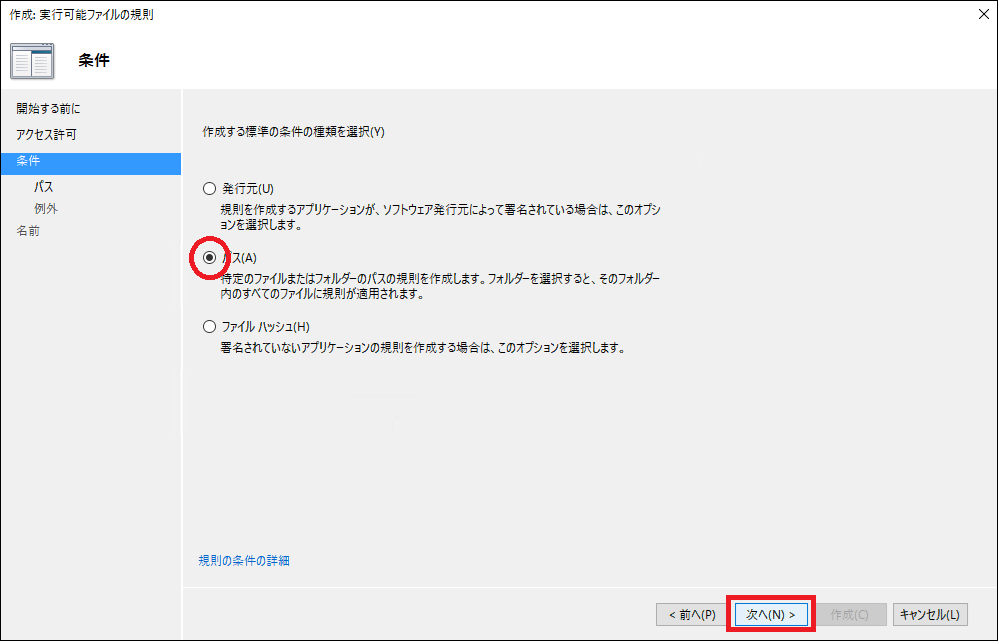998x641 pixels.
Task: Select the パス(A) radio button
Action: [209, 257]
